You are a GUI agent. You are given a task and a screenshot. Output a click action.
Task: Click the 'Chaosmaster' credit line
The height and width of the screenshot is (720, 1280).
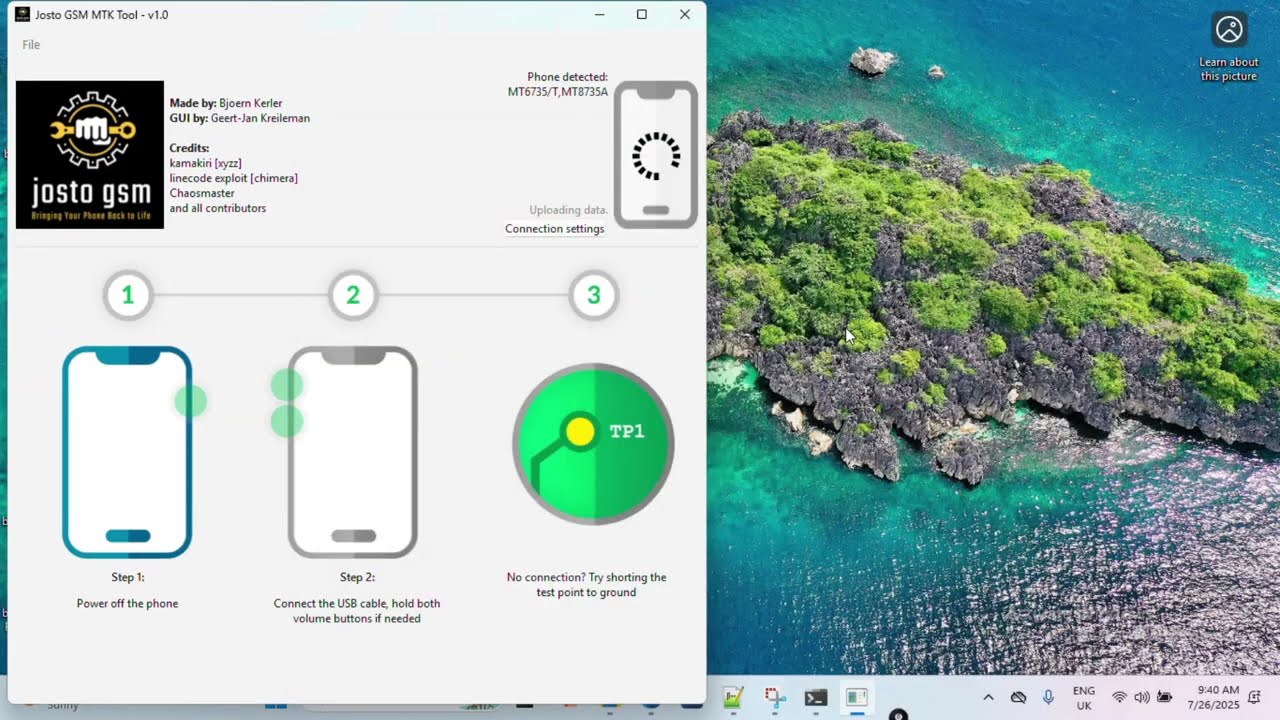[202, 193]
